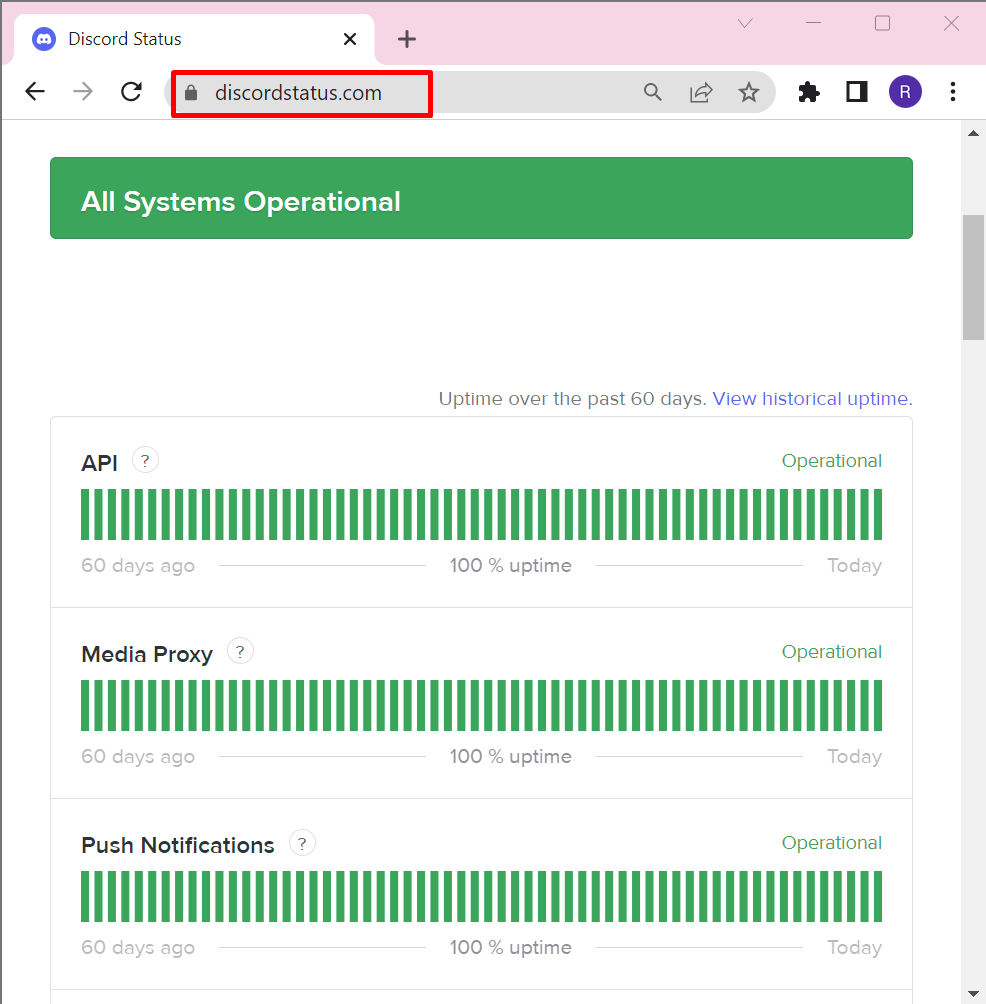Reload the Discord Status page
This screenshot has height=1004, width=986.
click(x=131, y=92)
